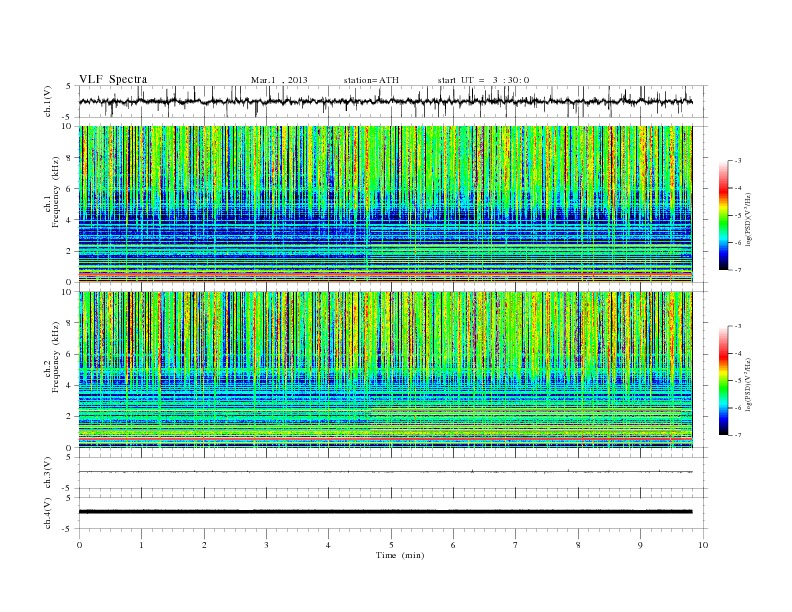Click the "4" kHz tick on ch.2 frequency axis

point(70,385)
